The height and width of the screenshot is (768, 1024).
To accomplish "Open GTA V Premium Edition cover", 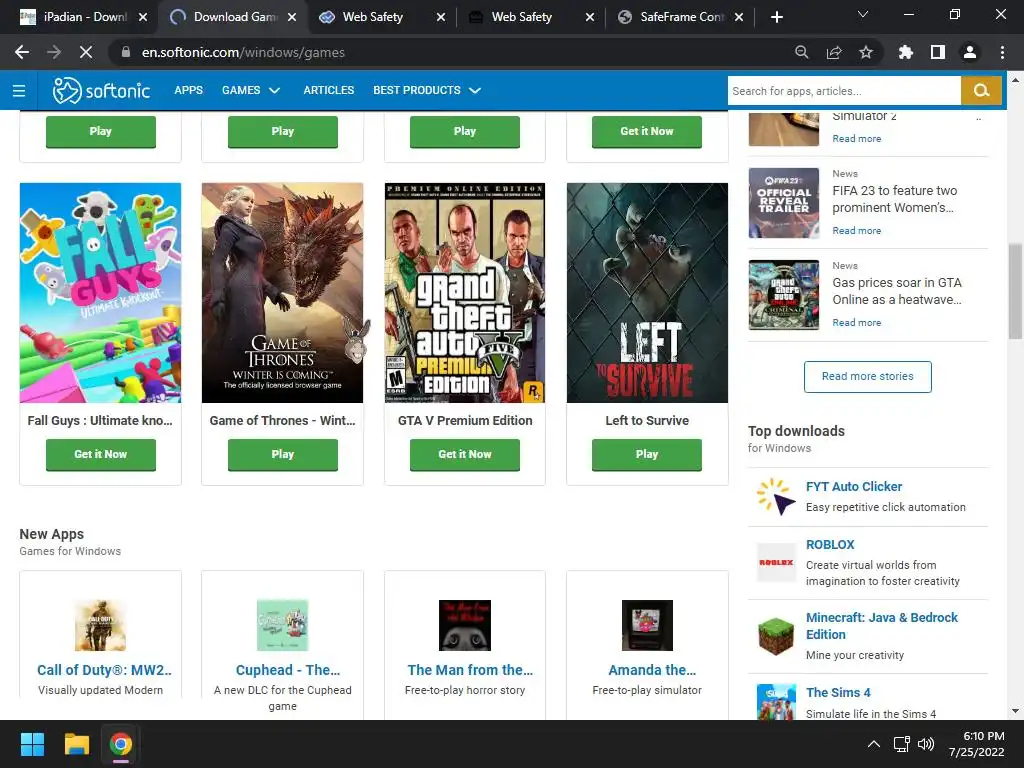I will pyautogui.click(x=465, y=293).
